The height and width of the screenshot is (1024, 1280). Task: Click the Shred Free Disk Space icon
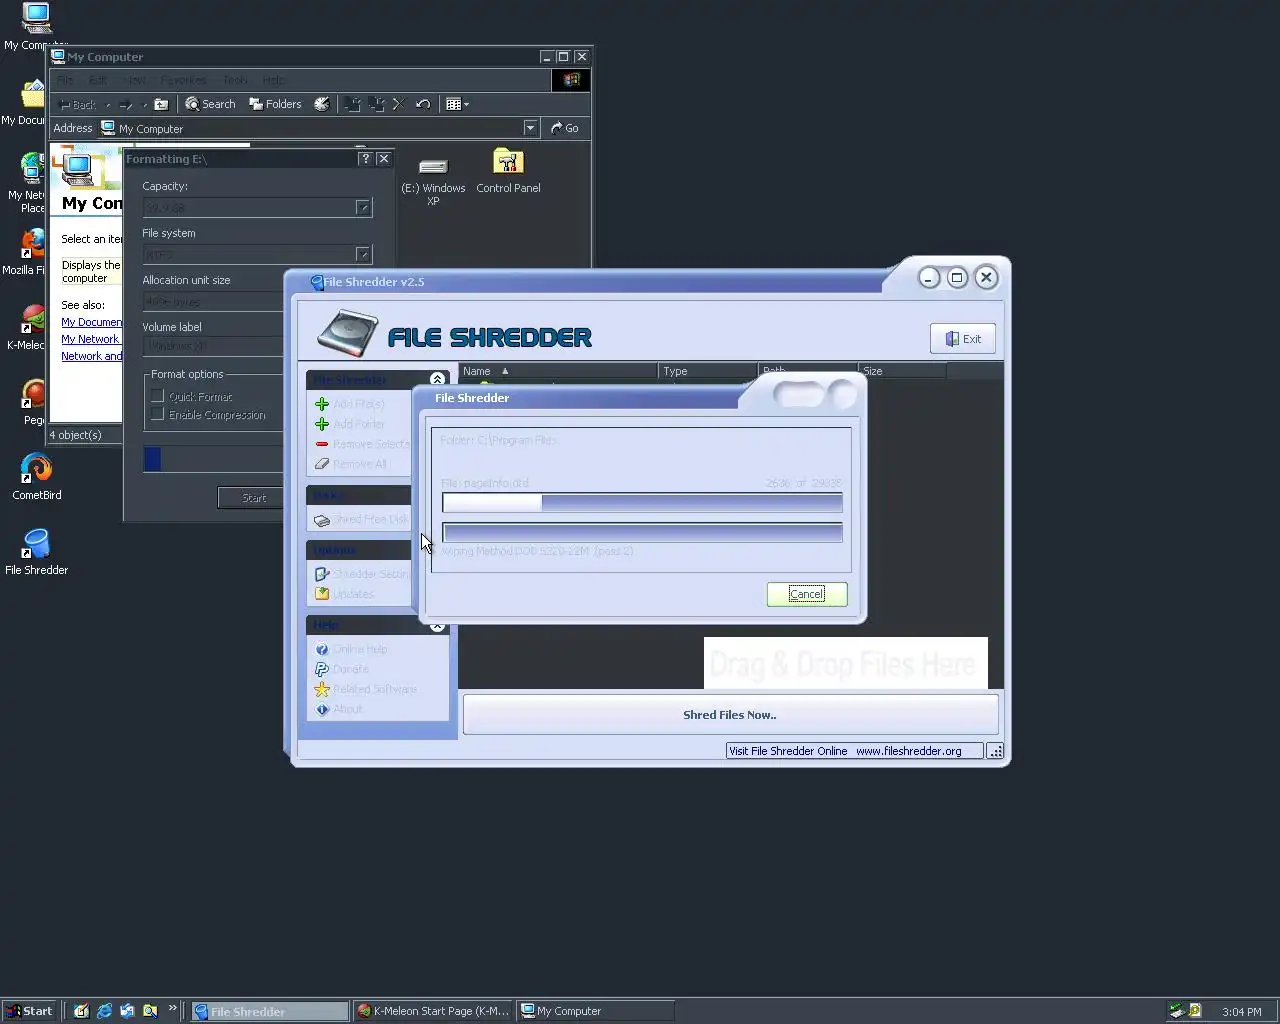pyautogui.click(x=322, y=520)
